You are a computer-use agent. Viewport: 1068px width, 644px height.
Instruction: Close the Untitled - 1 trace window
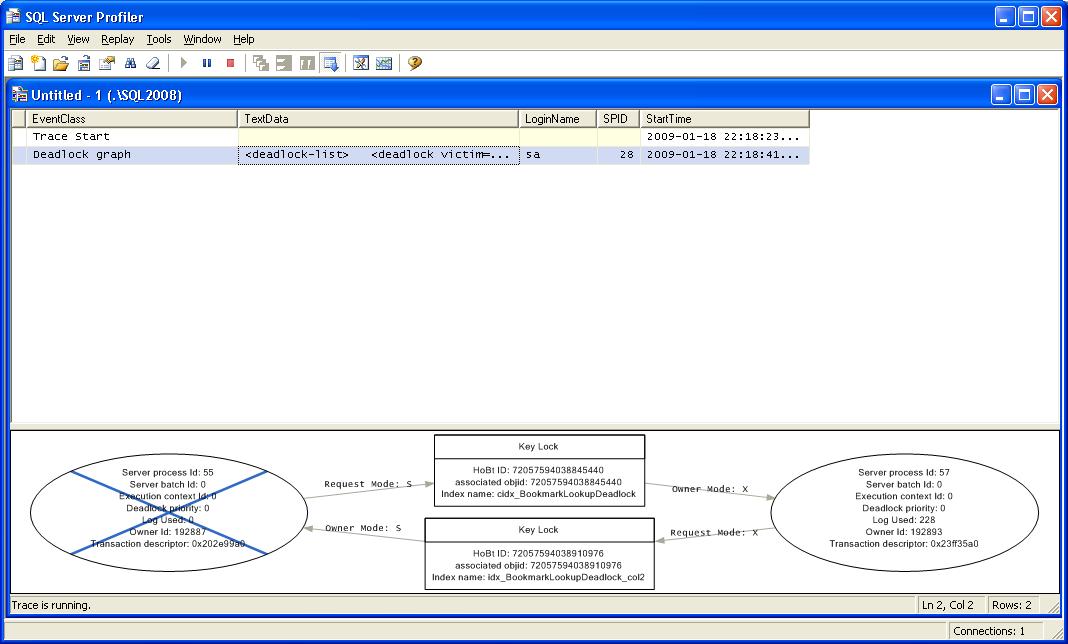(1048, 95)
